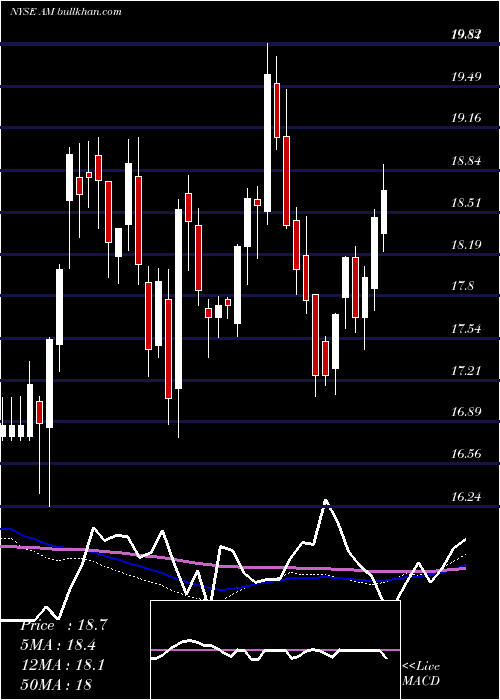Click the <<Live MACD label
The height and width of the screenshot is (700, 500).
(421, 674)
